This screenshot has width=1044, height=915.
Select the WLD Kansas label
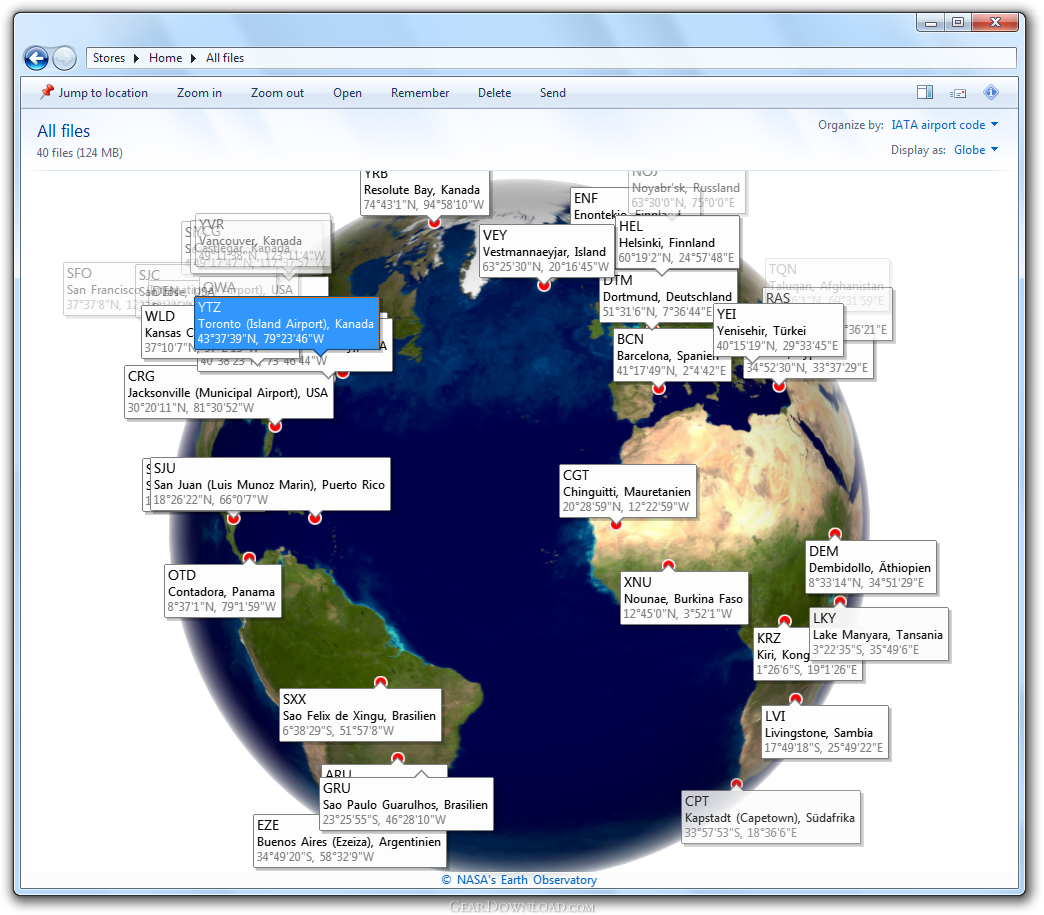[x=167, y=331]
